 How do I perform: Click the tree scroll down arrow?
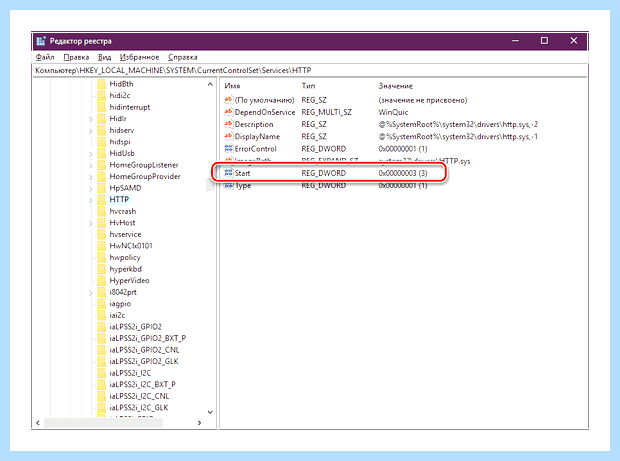(210, 412)
